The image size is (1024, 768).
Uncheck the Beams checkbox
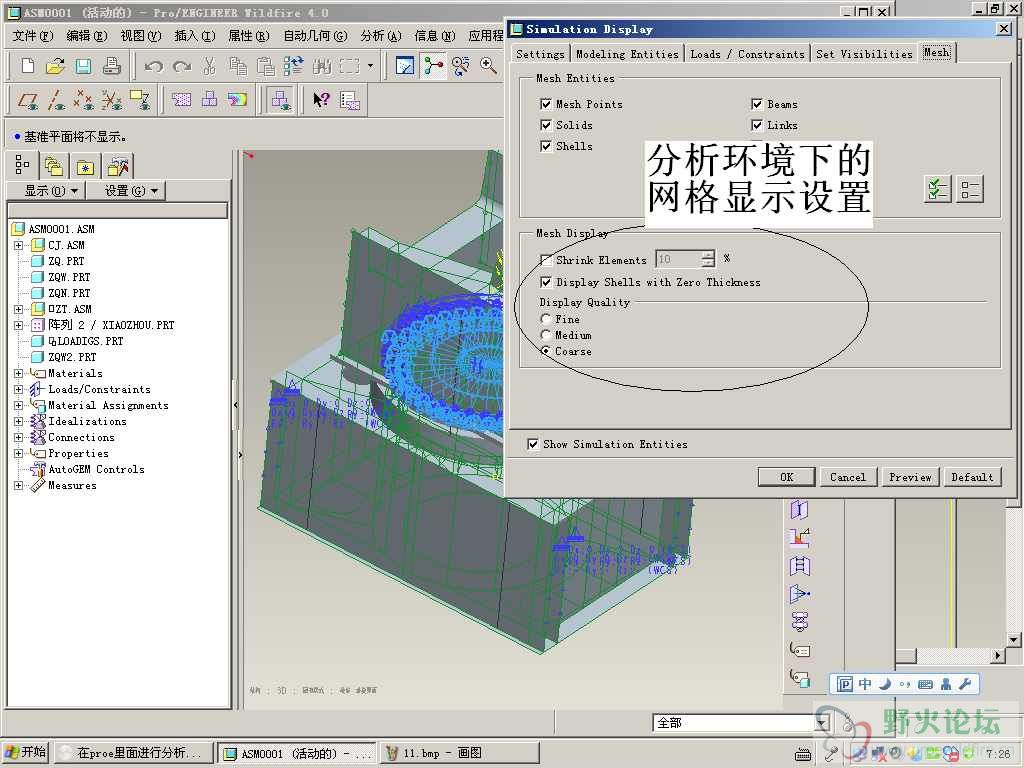pyautogui.click(x=757, y=104)
